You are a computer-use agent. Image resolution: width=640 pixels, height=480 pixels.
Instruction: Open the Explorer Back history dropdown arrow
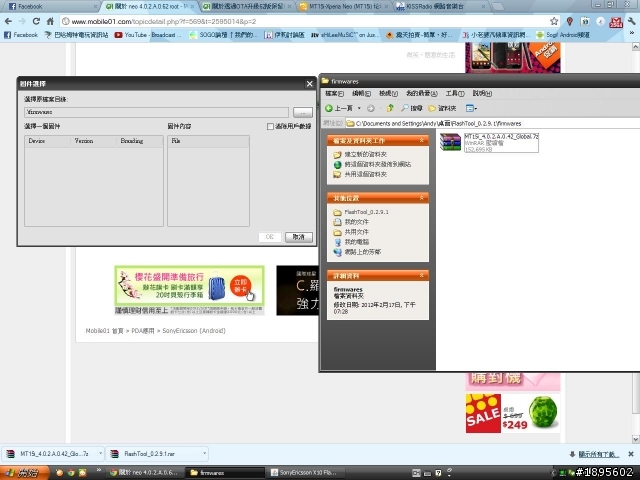(359, 108)
